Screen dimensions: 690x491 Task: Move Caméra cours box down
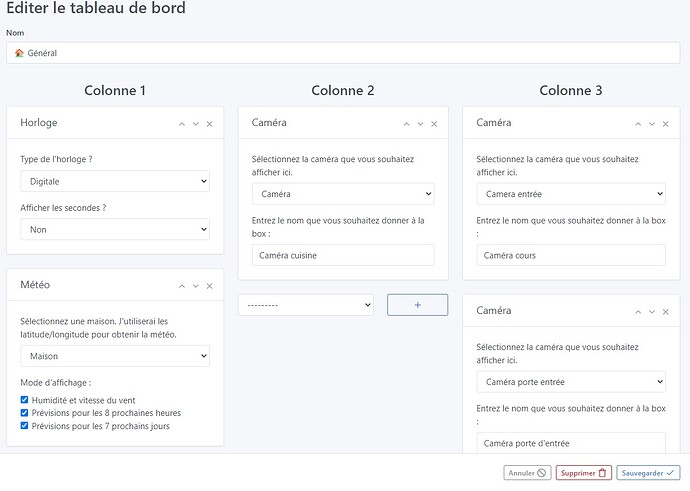652,124
